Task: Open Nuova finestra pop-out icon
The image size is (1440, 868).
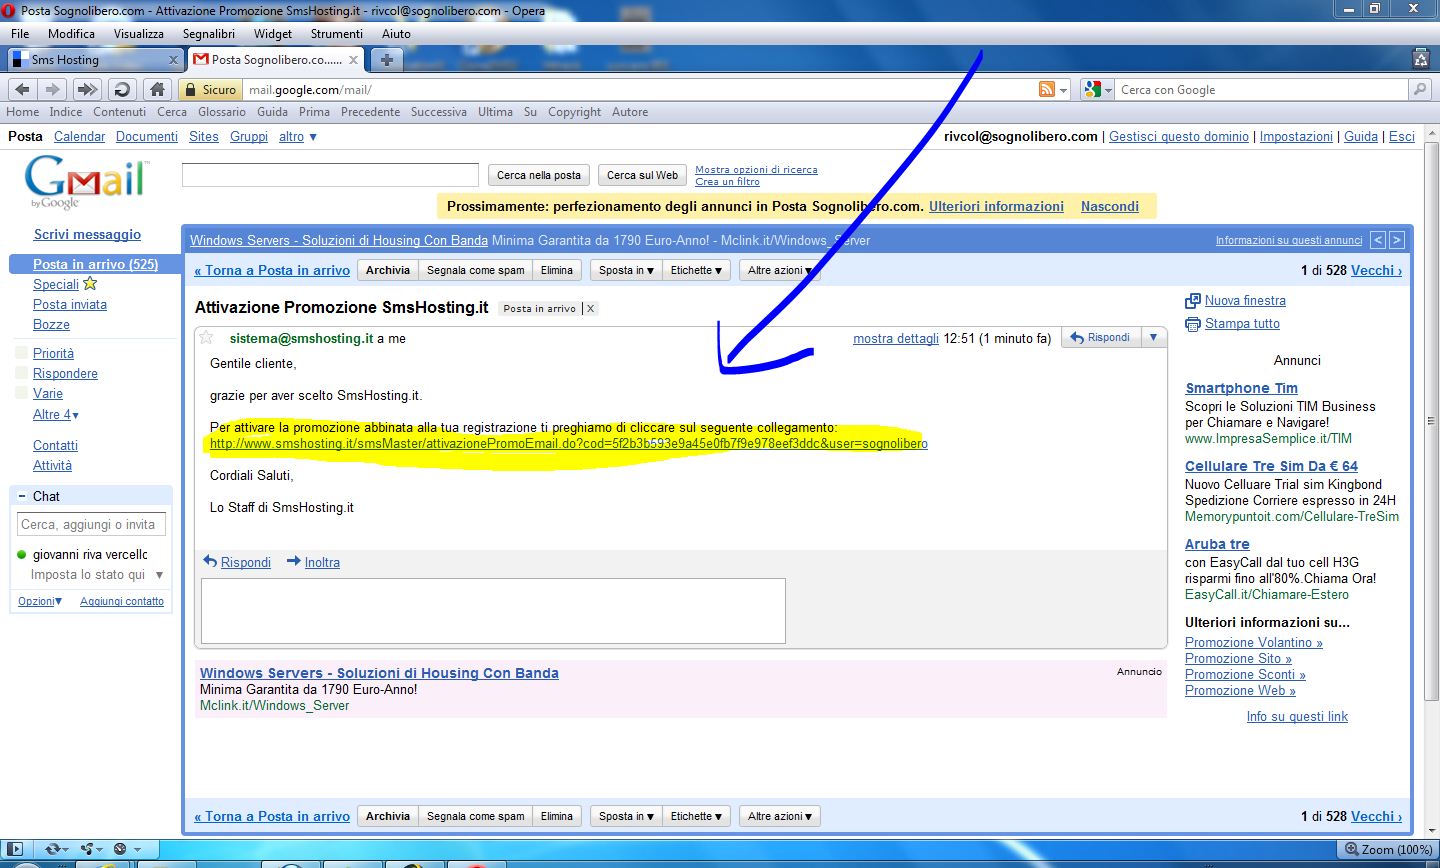Action: point(1192,300)
